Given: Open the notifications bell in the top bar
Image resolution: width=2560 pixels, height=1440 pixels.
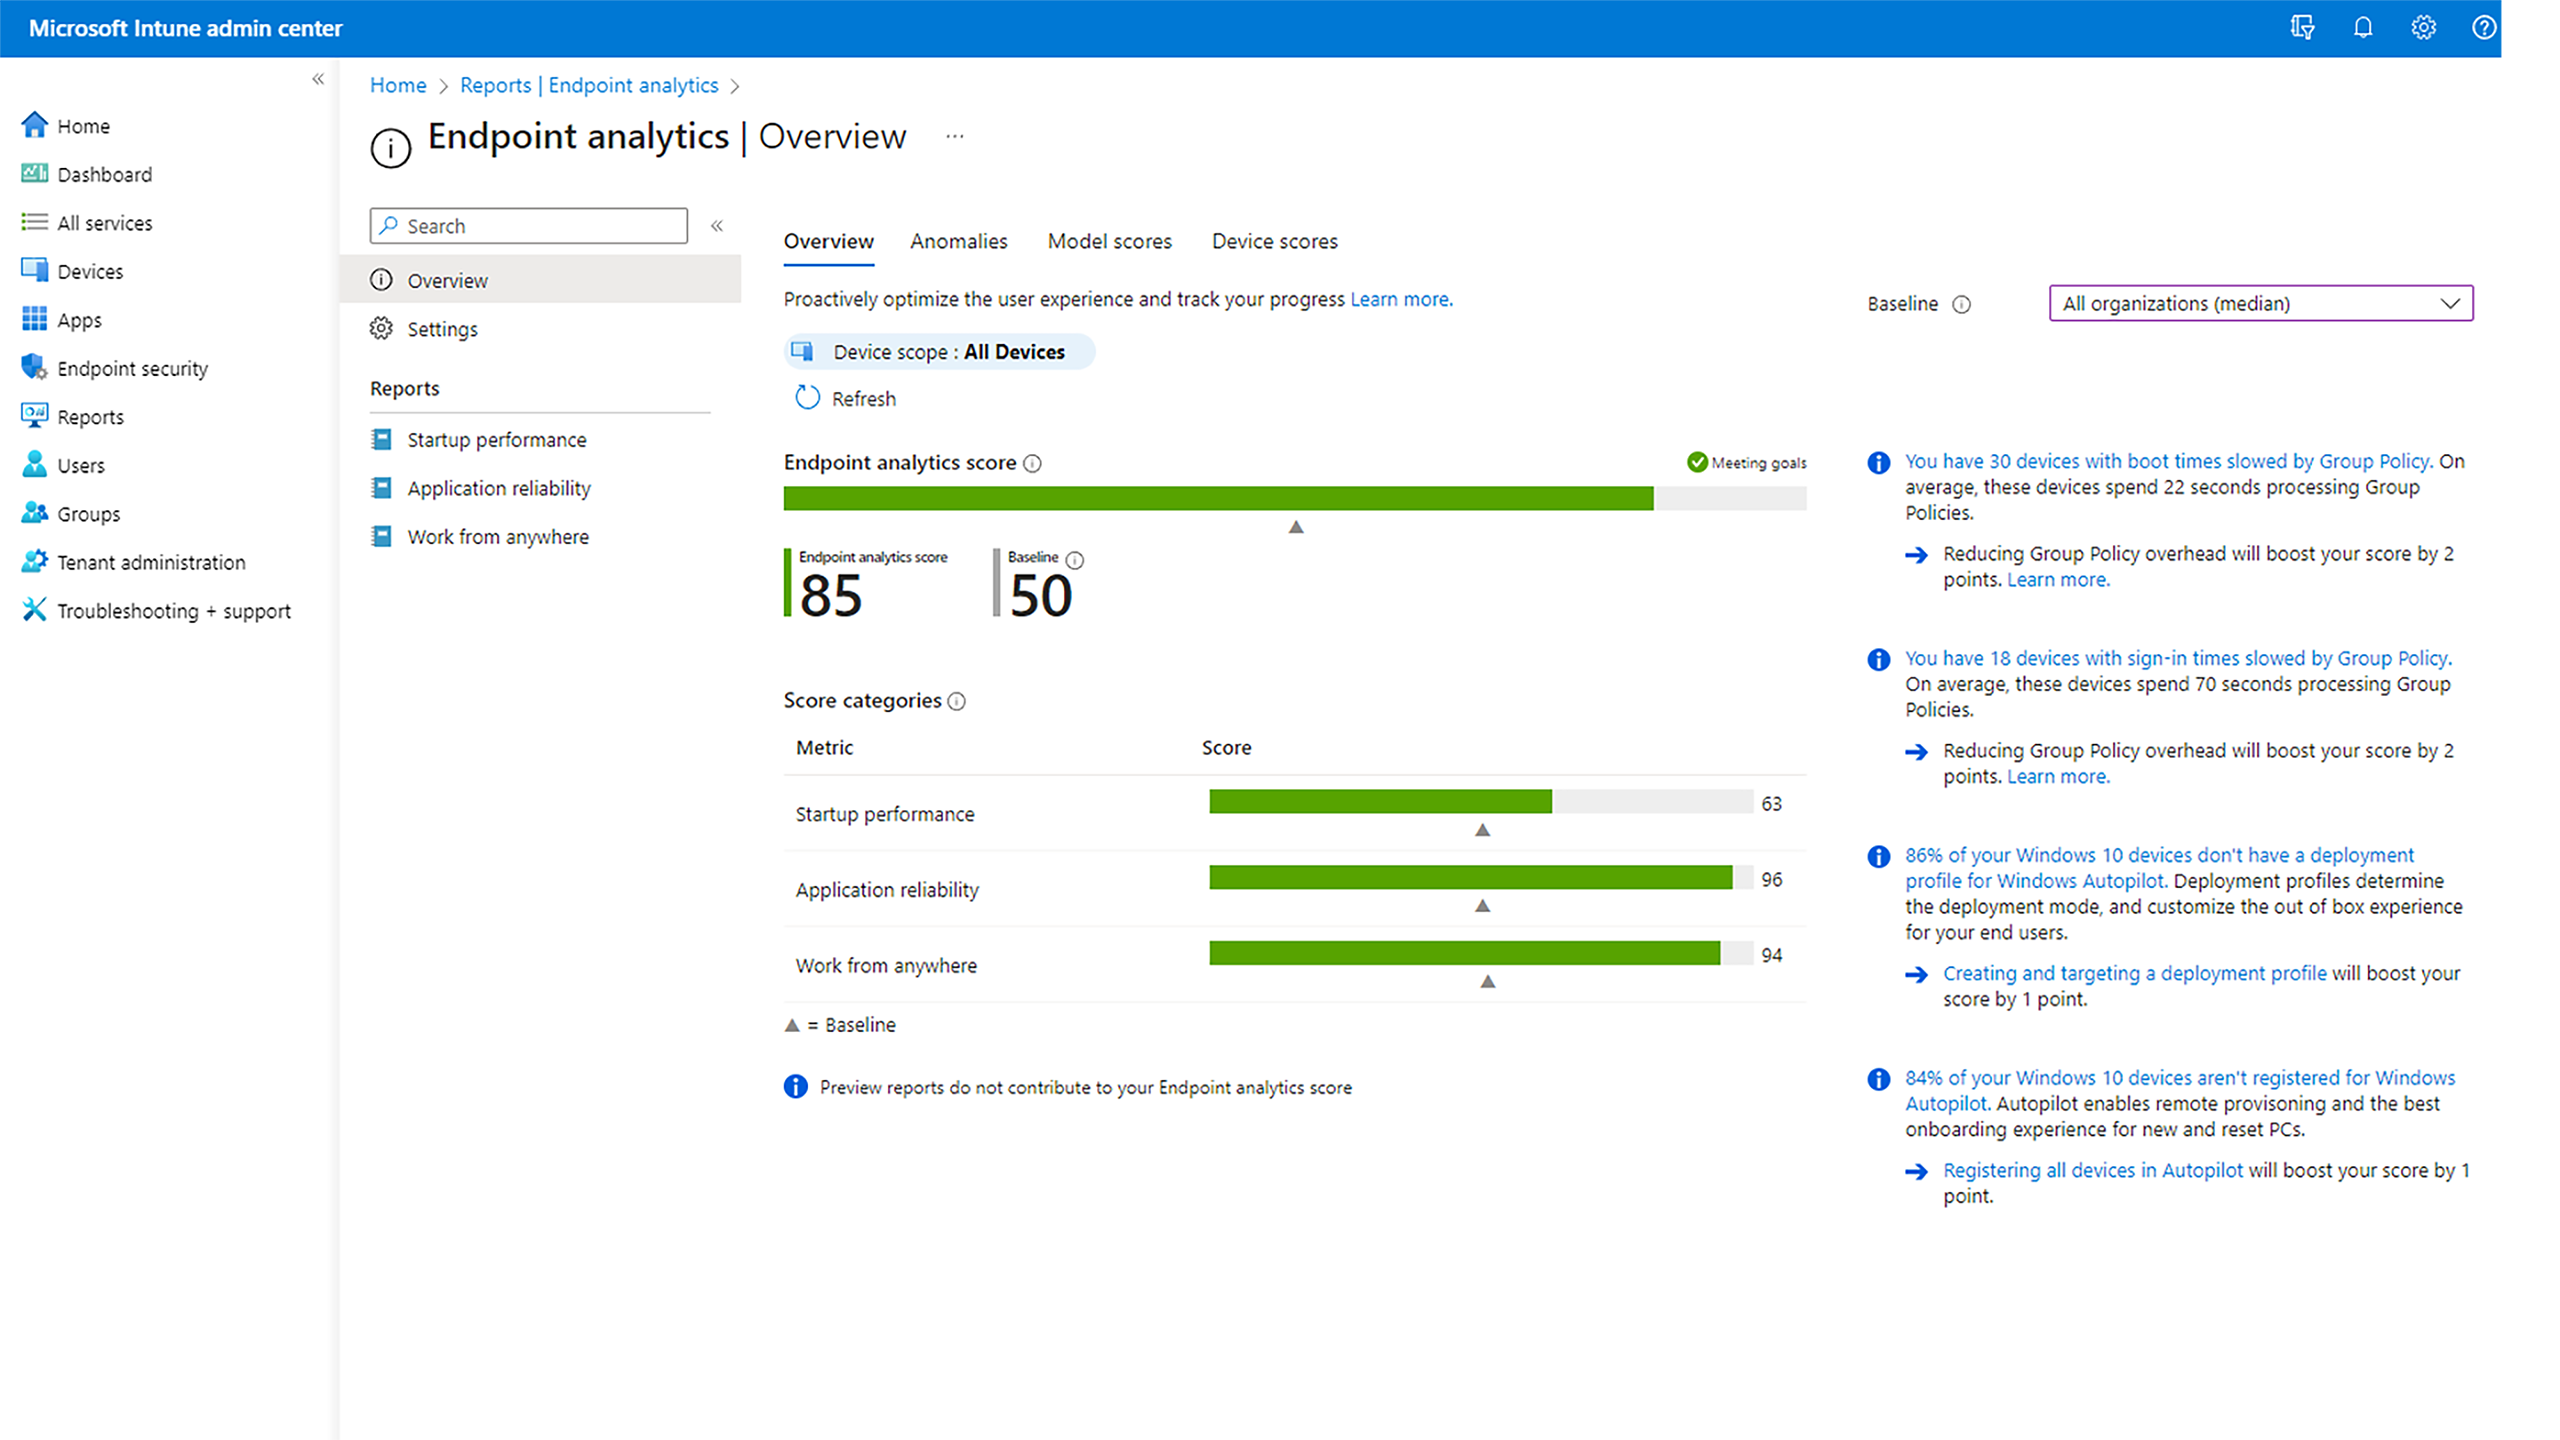Looking at the screenshot, I should pos(2362,27).
